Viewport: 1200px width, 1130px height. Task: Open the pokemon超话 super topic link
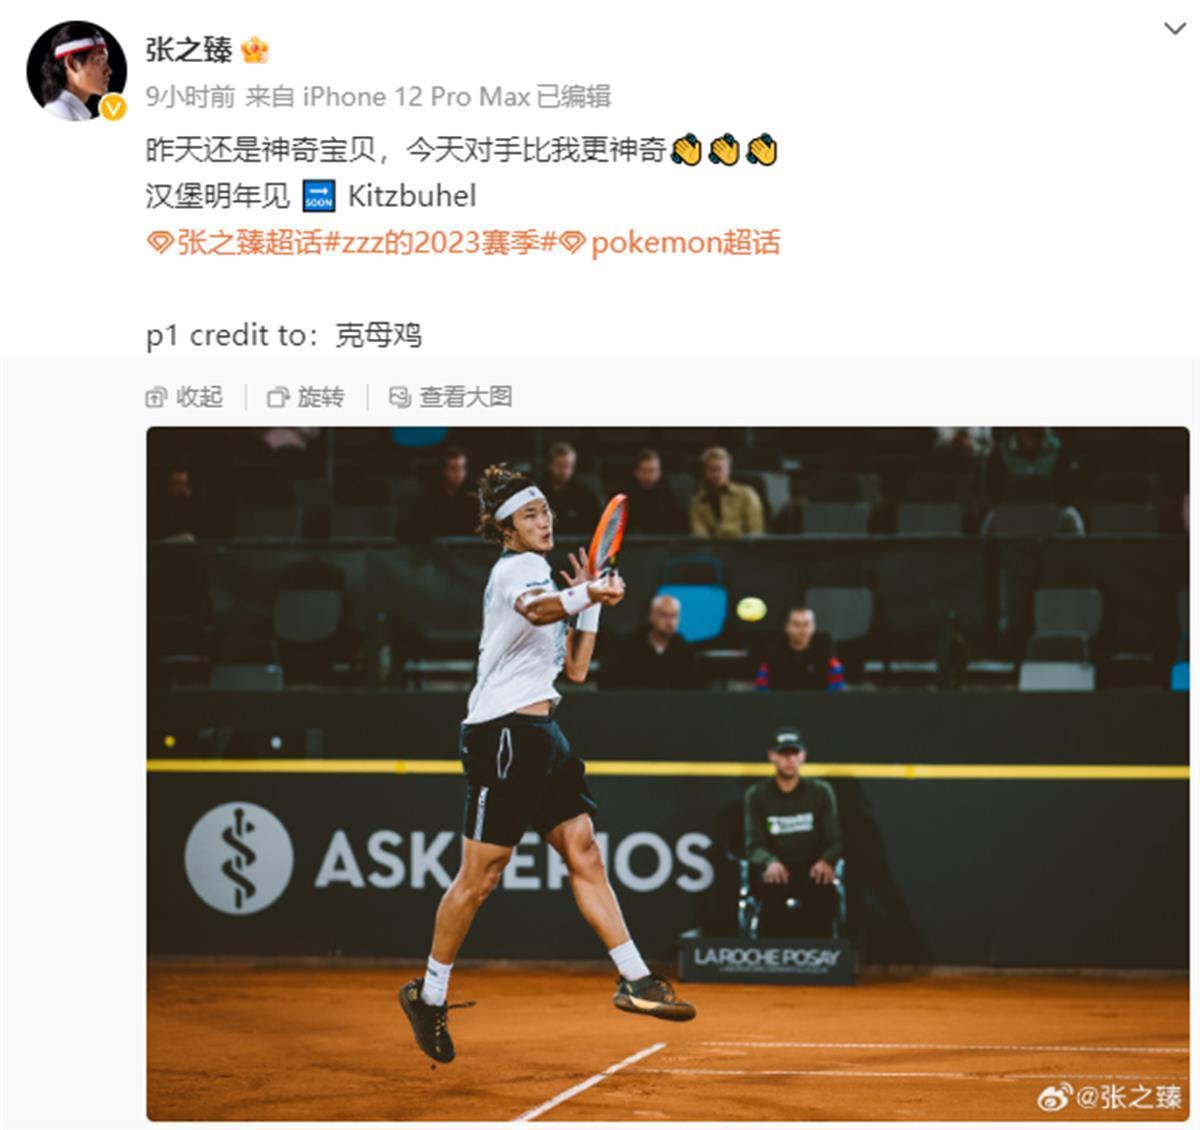coord(685,243)
